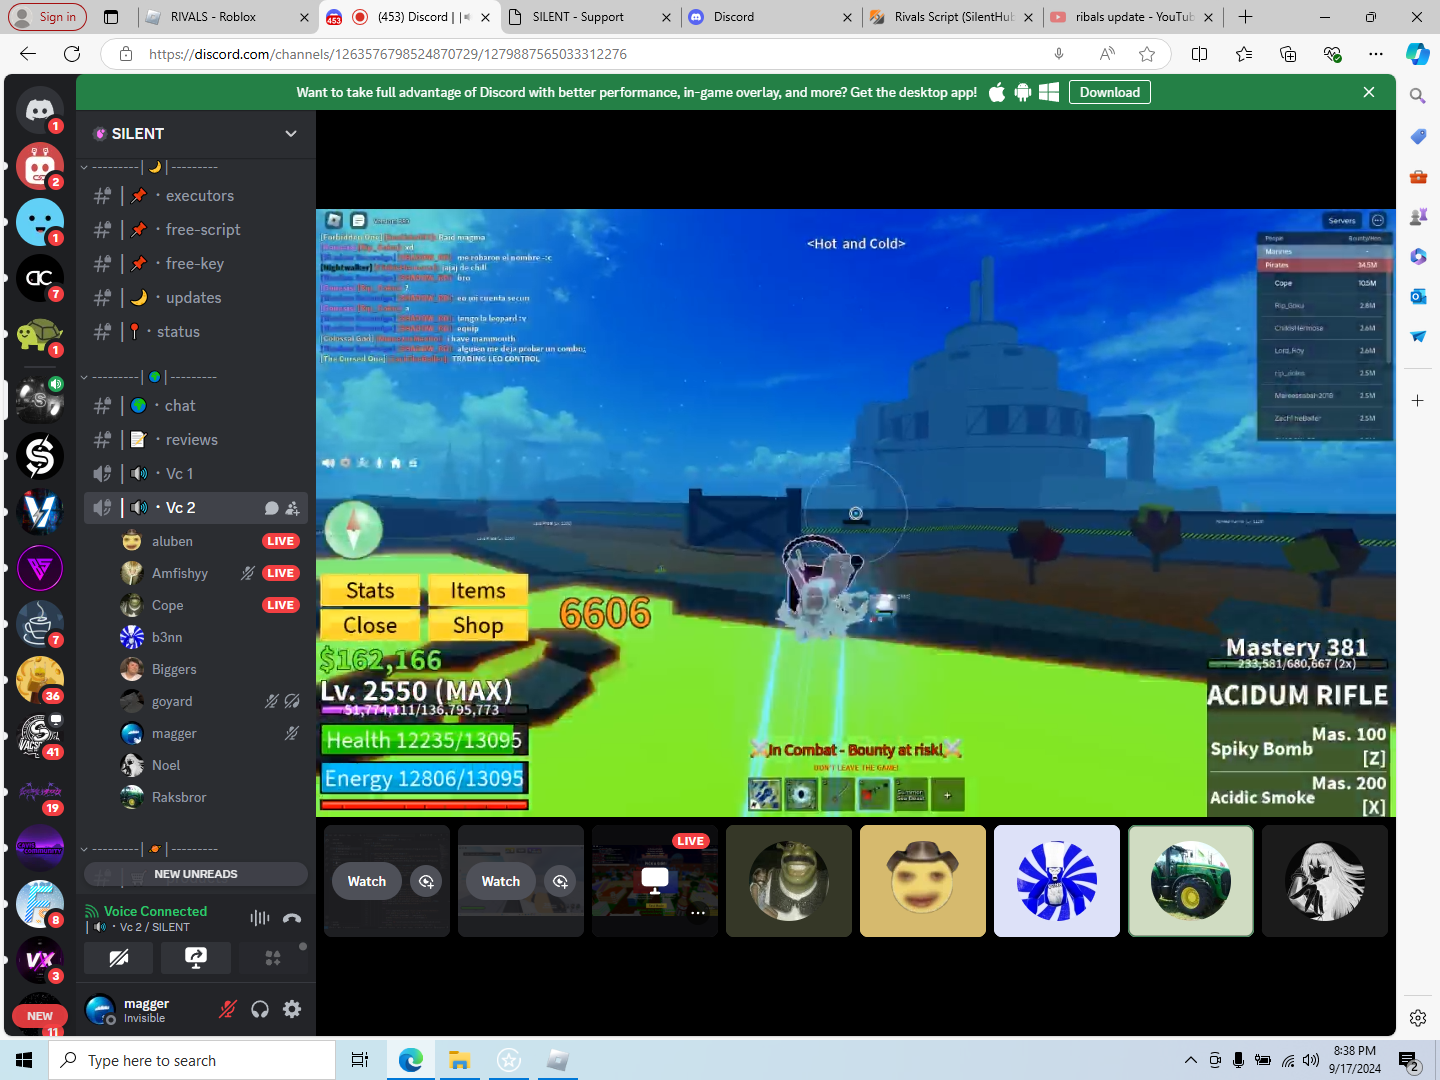Viewport: 1440px width, 1080px height.
Task: Select the tractor avatar participant tile
Action: [x=1191, y=881]
